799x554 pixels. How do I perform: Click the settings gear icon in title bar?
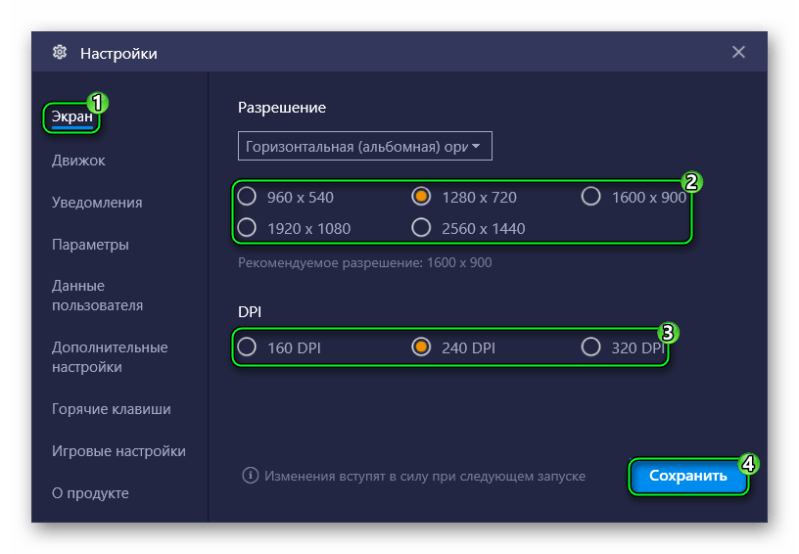[60, 52]
